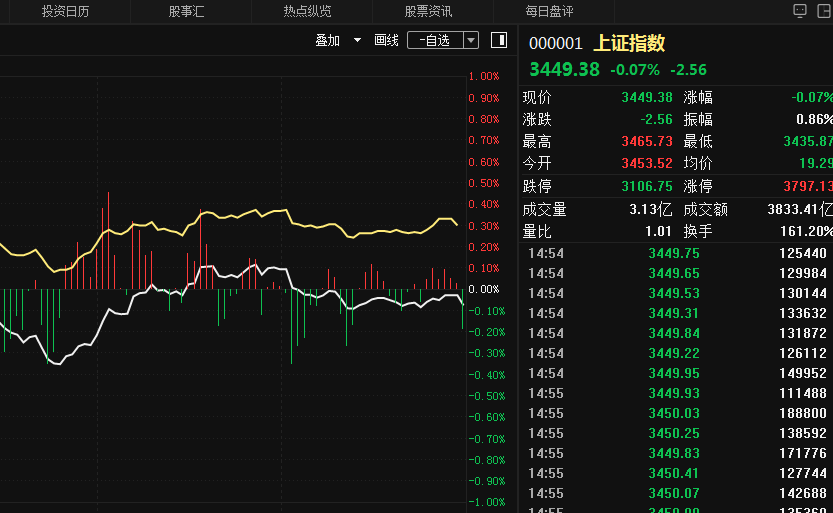Select the 画线 drawing tool
The width and height of the screenshot is (833, 513).
pos(386,40)
